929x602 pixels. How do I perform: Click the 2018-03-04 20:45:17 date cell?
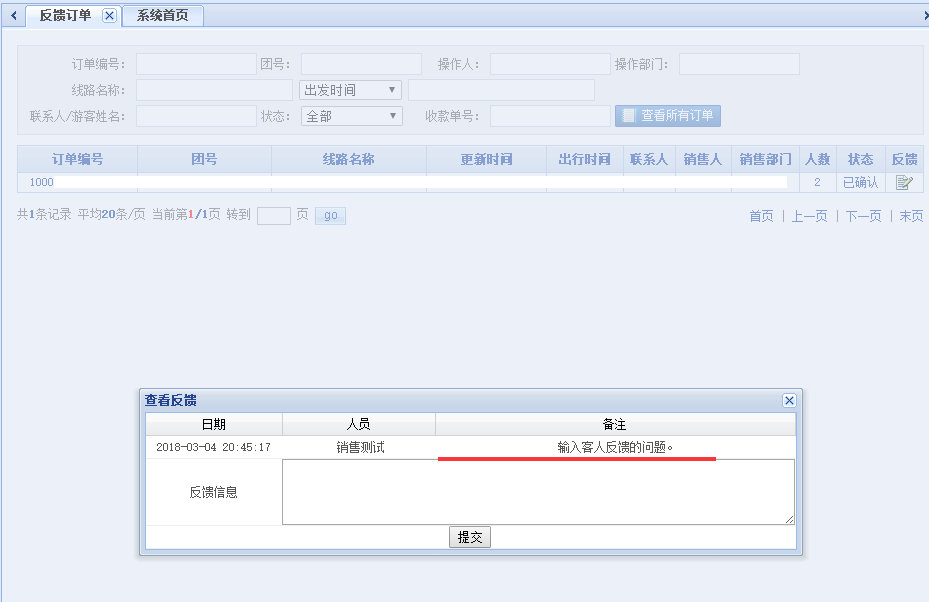click(x=213, y=447)
